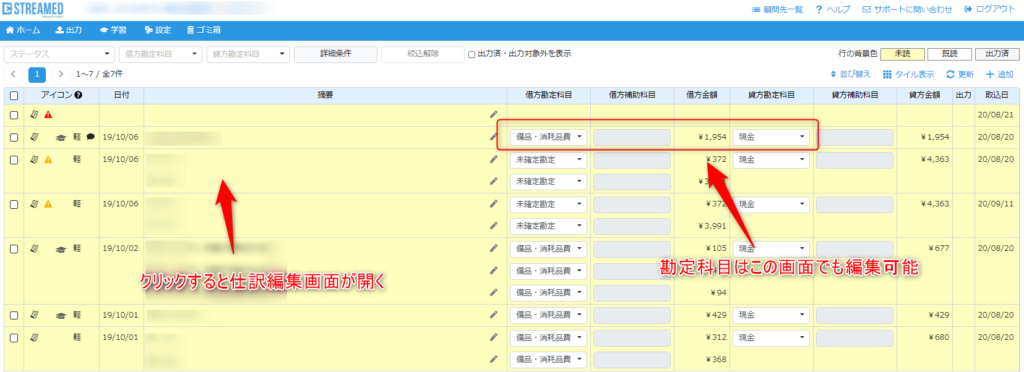
Task: Open 備品・消耗品費 dropdown on the ¥368 line
Action: [549, 359]
